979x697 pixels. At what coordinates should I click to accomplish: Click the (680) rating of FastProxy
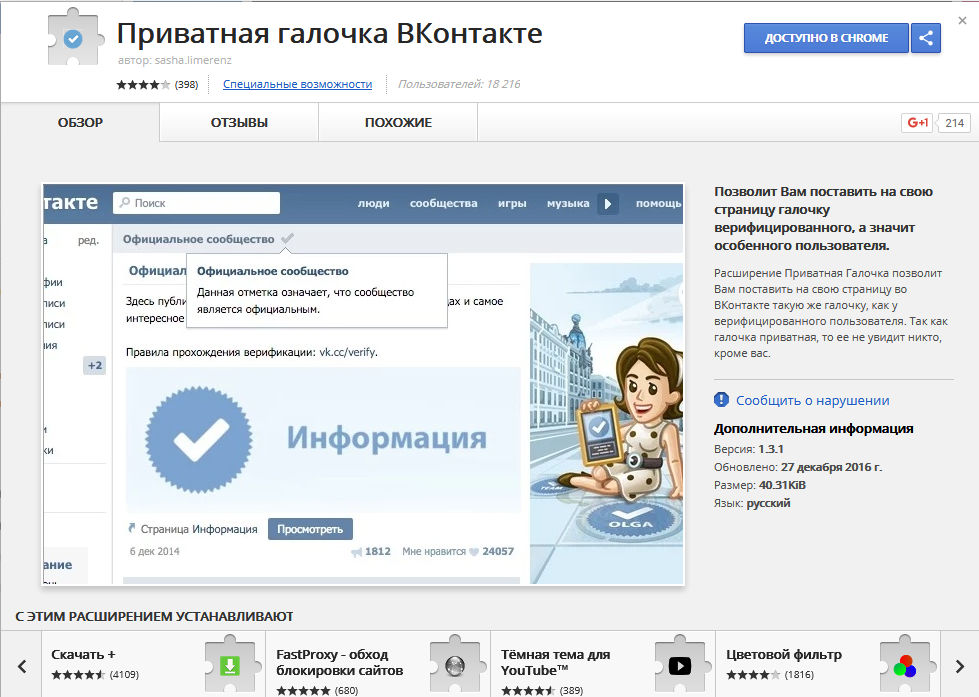(346, 691)
